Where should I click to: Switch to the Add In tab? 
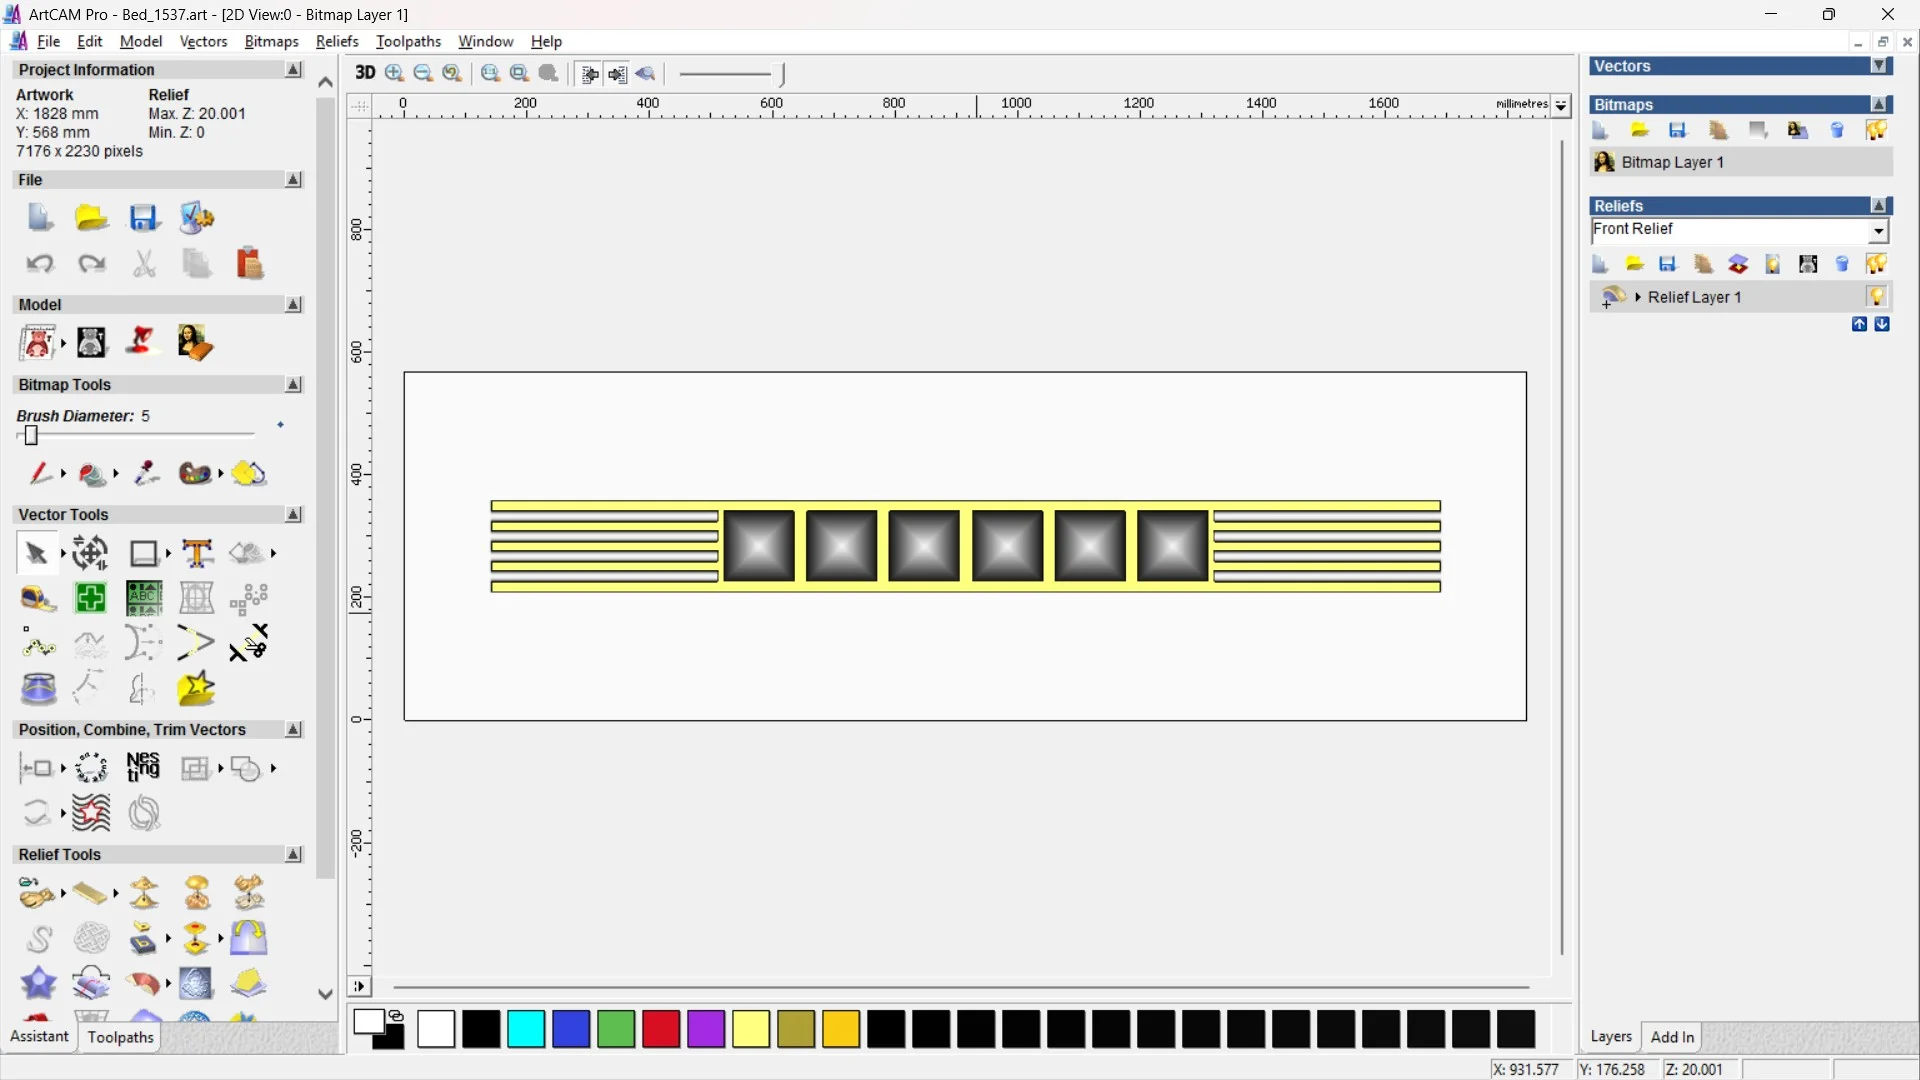[x=1672, y=1037]
